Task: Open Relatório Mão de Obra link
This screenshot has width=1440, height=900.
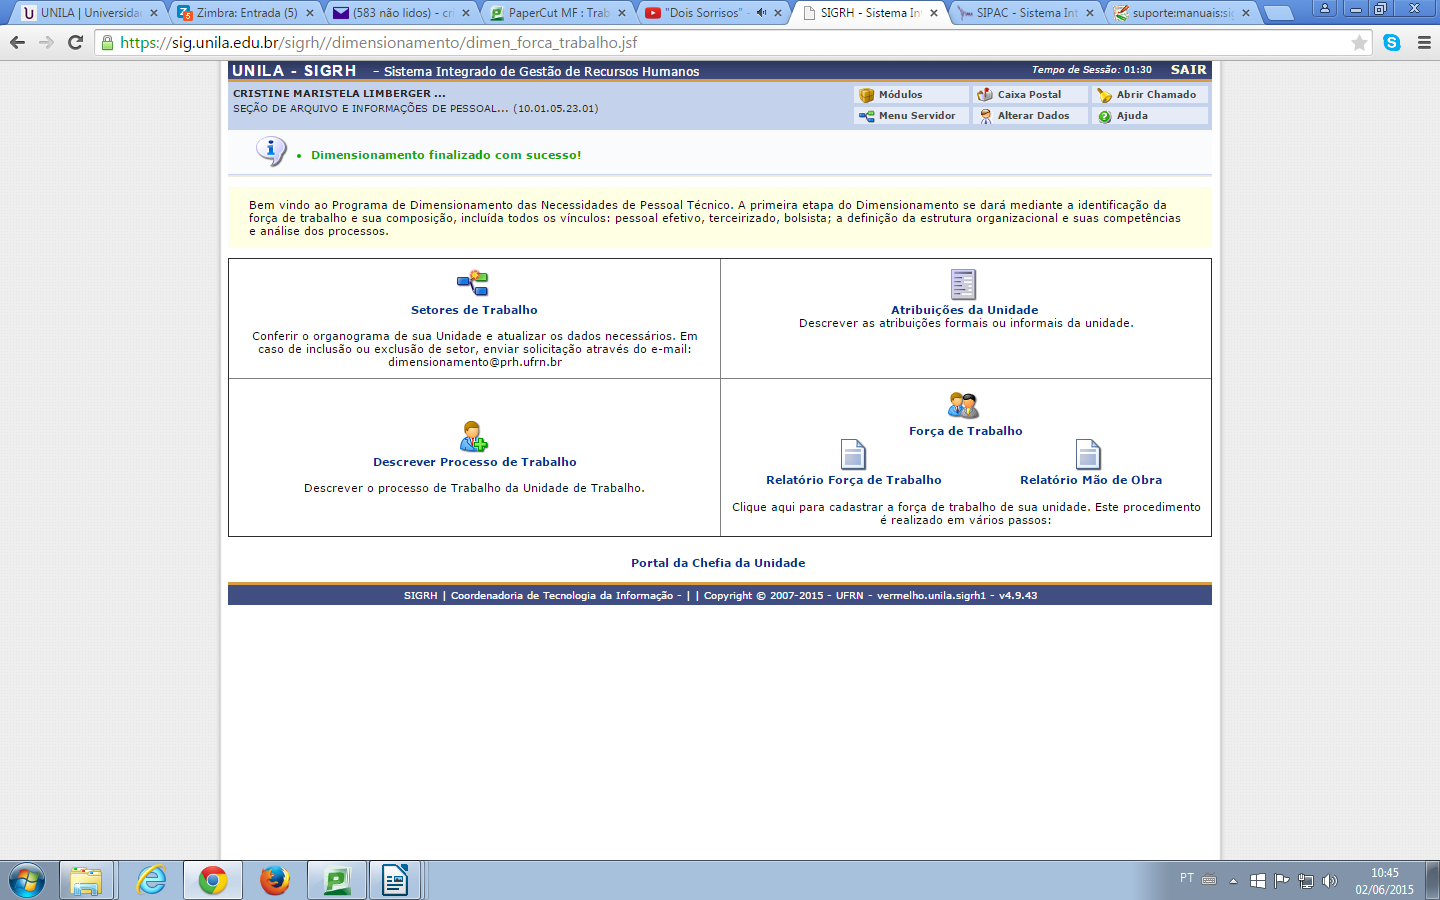Action: 1091,480
